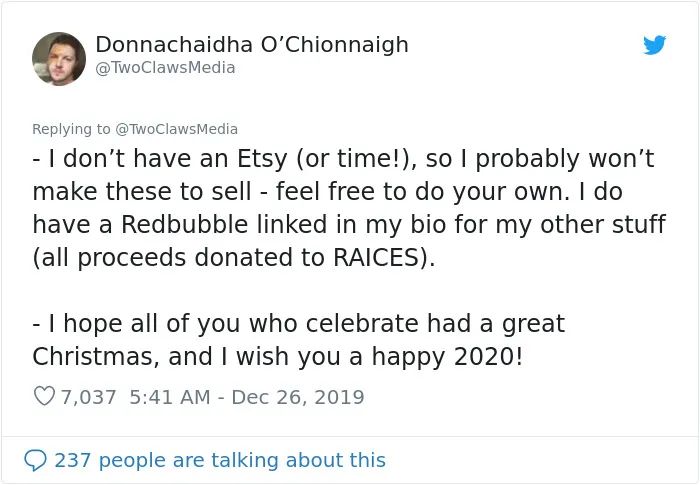Click the 7,037 likes count
This screenshot has height=485, width=700.
click(x=88, y=397)
